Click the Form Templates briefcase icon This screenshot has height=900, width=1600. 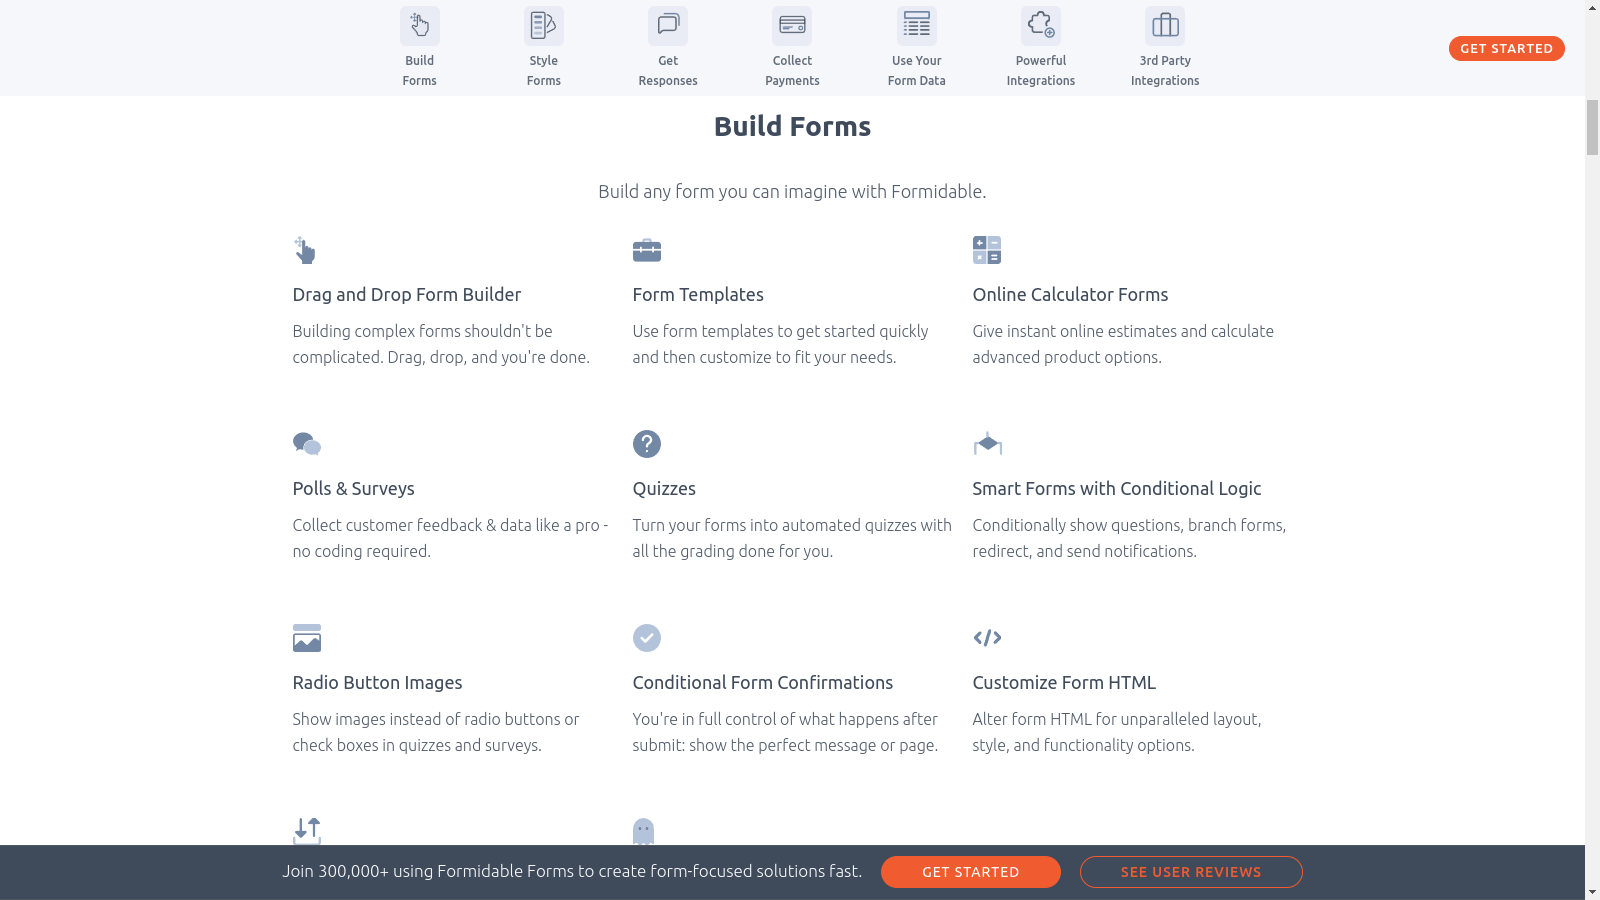click(x=647, y=250)
